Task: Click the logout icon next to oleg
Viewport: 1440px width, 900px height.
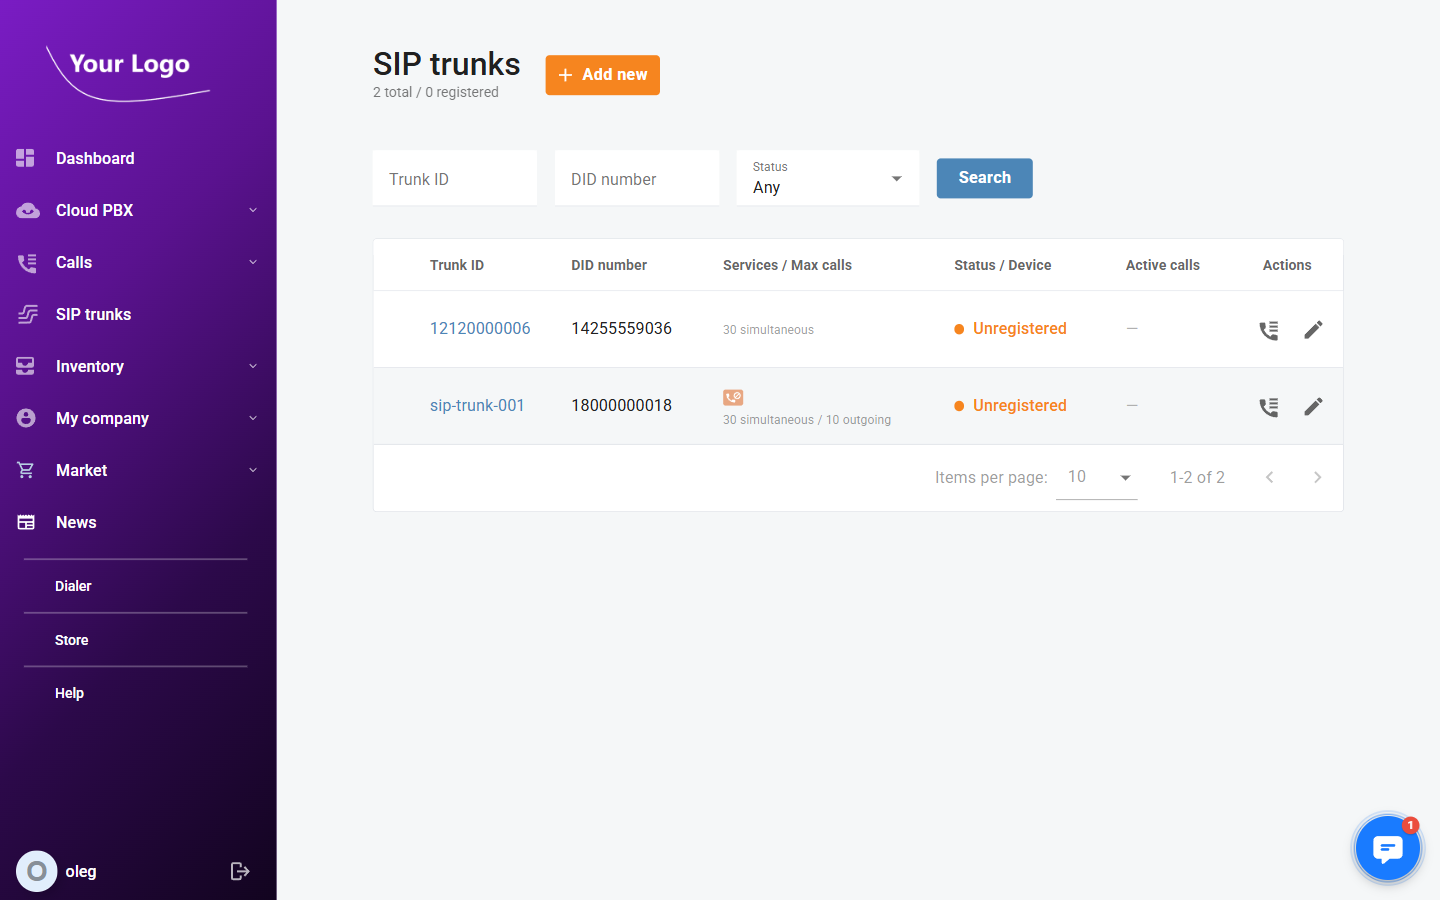Action: [x=240, y=871]
